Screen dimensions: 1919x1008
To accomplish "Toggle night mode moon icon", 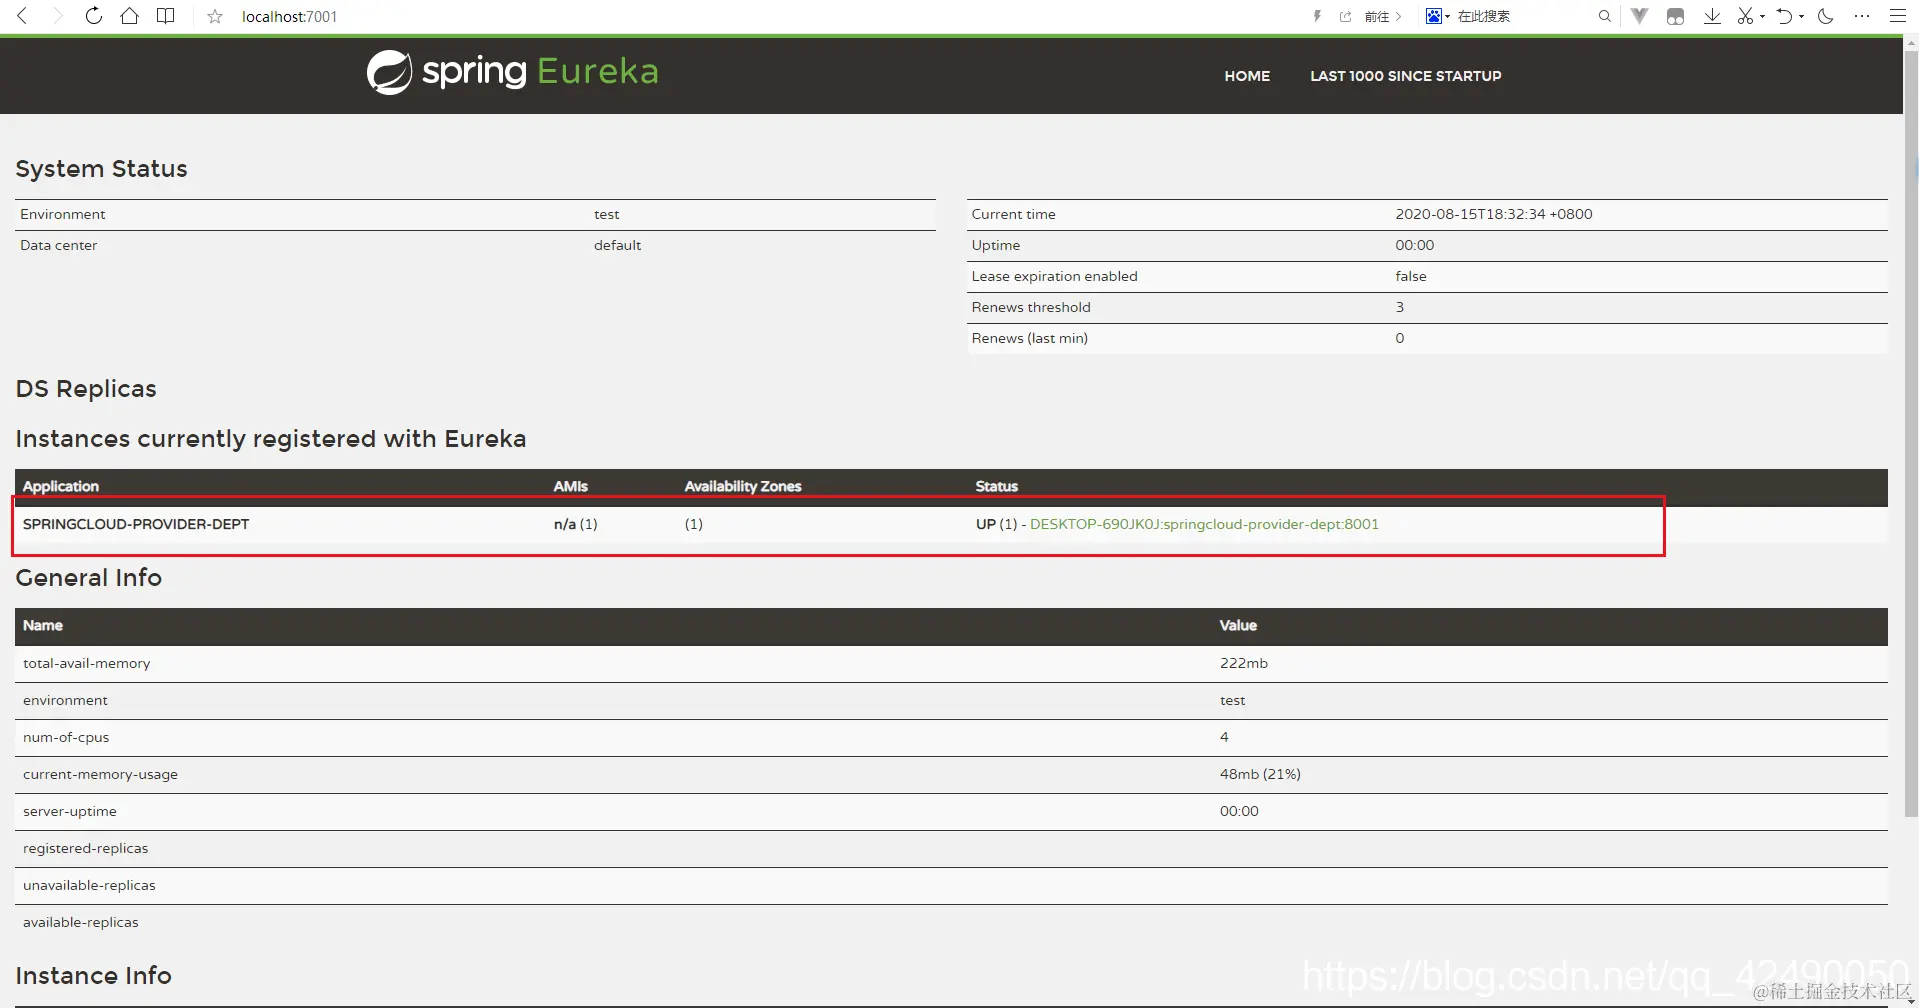I will click(x=1825, y=16).
